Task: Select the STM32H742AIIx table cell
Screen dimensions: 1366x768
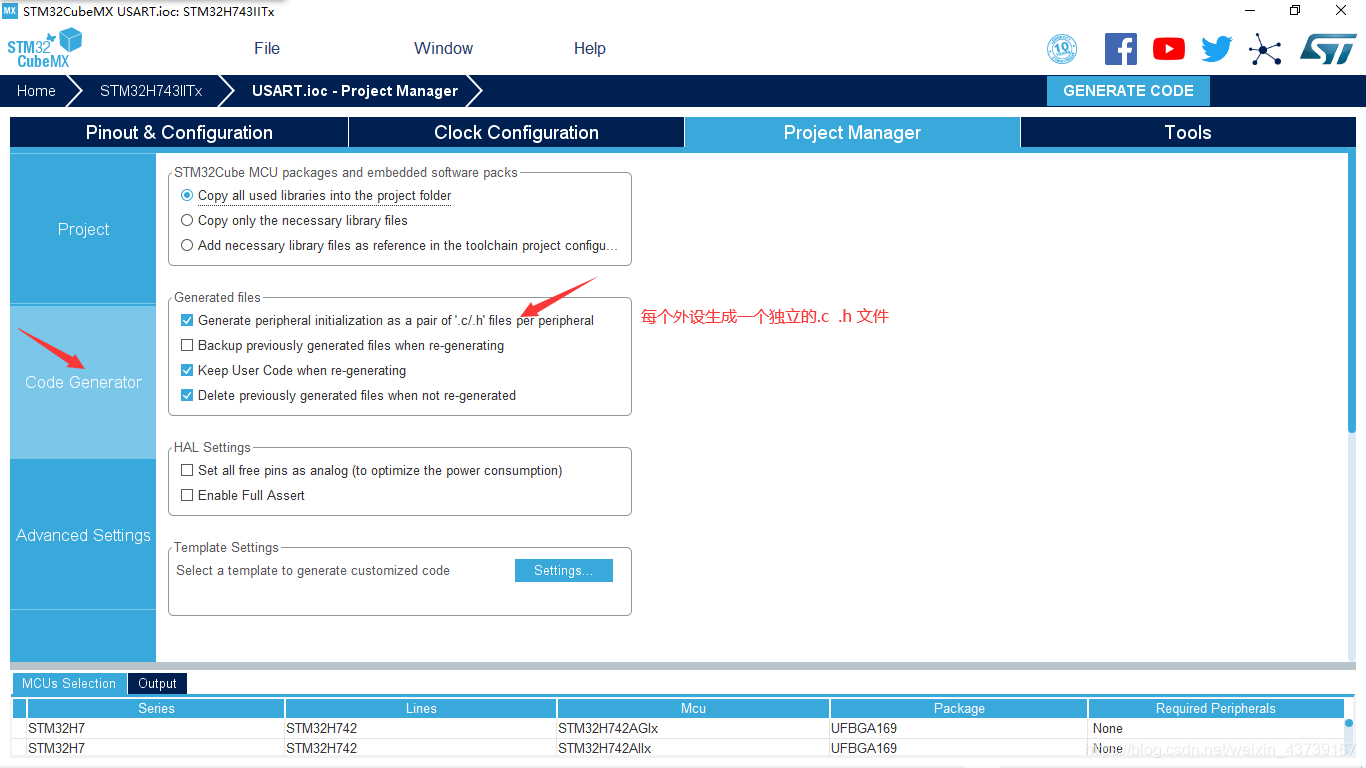Action: 693,748
